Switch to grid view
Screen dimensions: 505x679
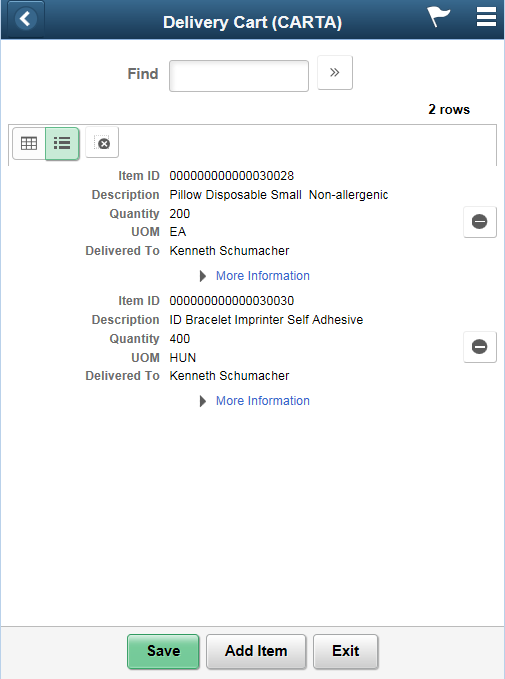click(x=29, y=143)
